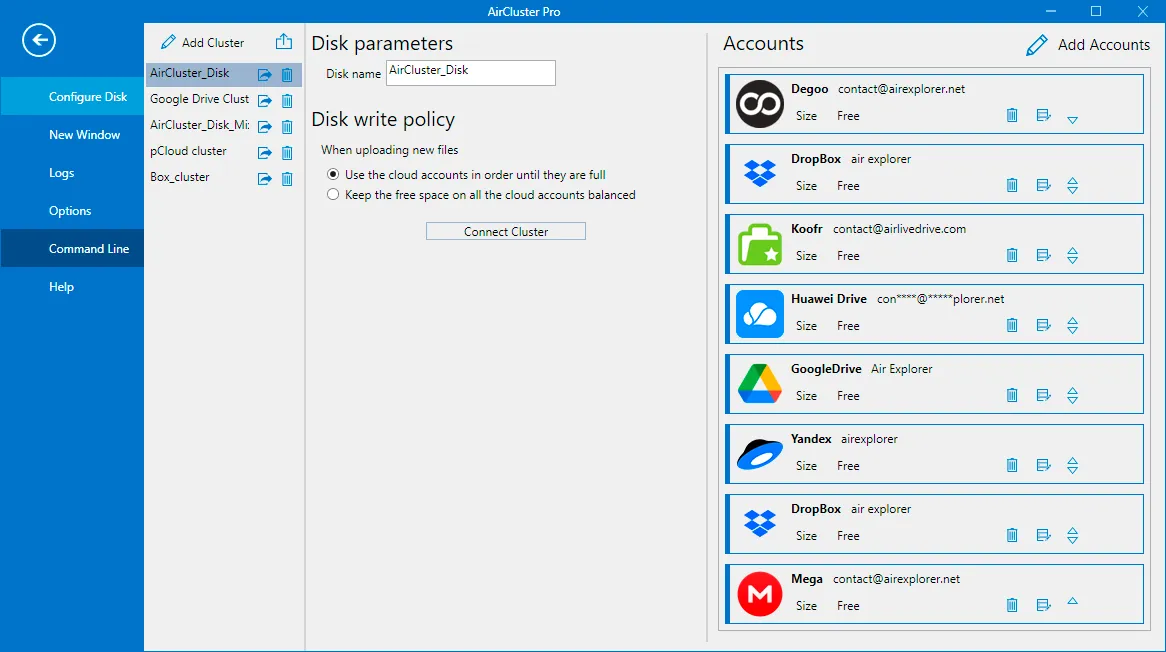Click the Connect Cluster button

506,231
